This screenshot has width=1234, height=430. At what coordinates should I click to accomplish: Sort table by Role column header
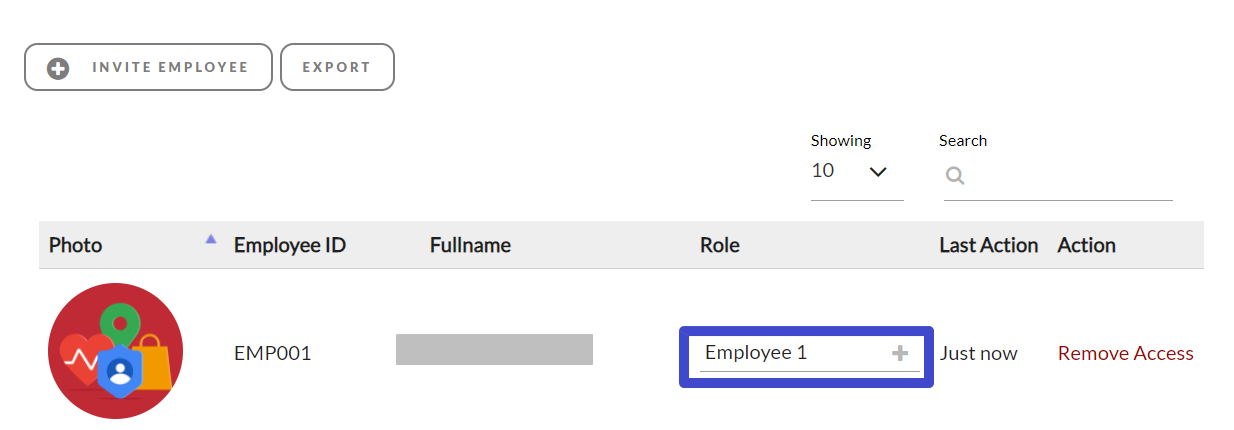[720, 245]
